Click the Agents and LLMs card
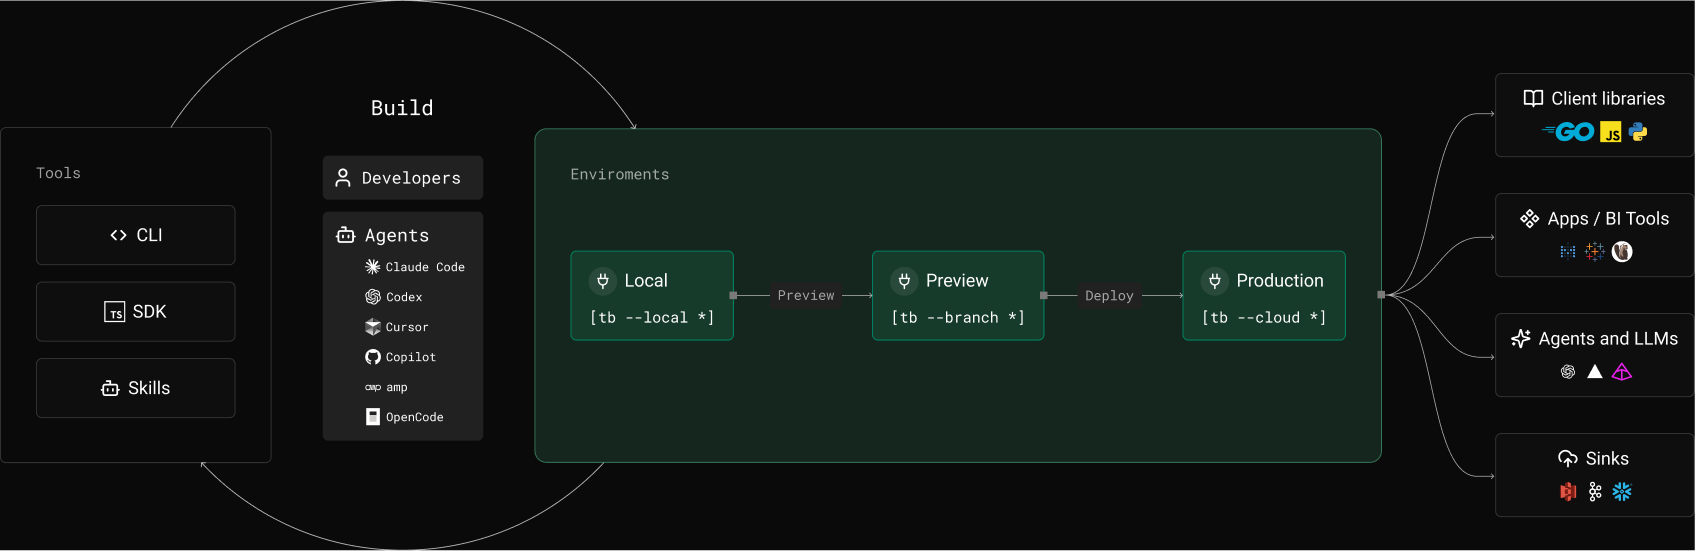Viewport: 1695px width, 551px height. coord(1594,355)
